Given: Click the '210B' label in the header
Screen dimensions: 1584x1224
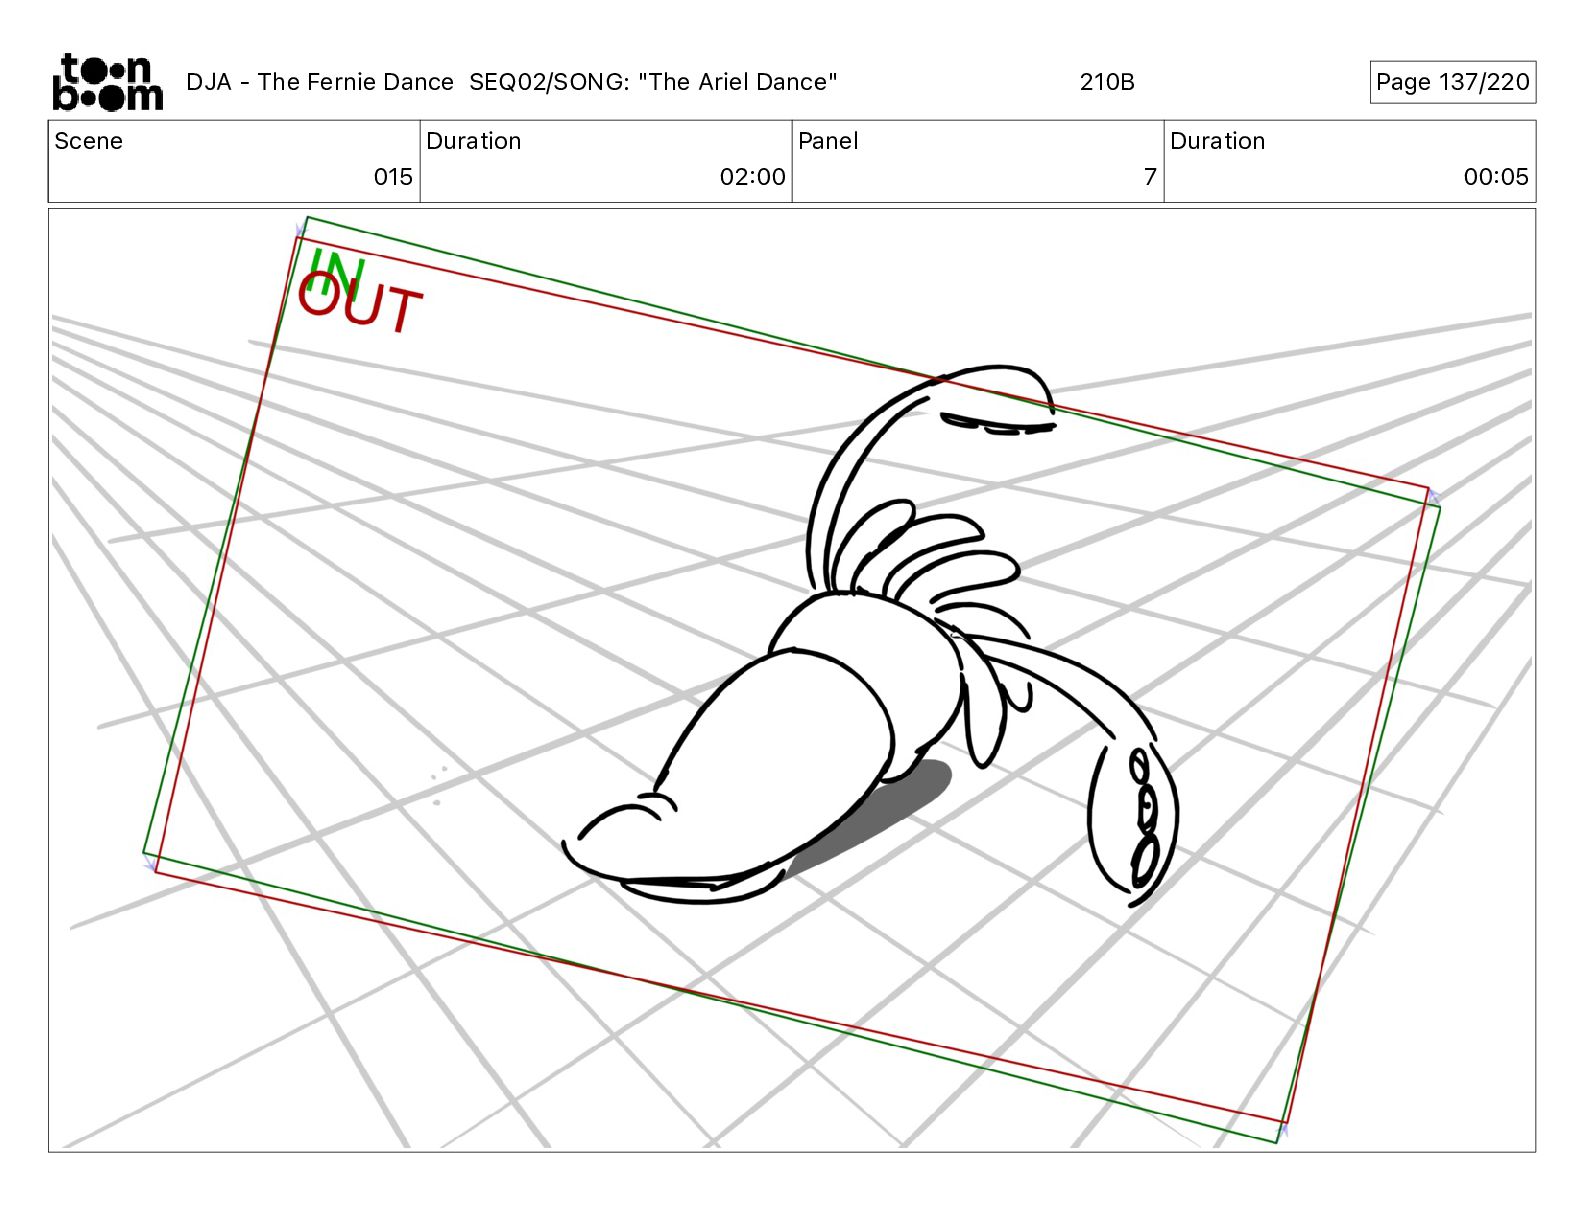Looking at the screenshot, I should (1107, 82).
